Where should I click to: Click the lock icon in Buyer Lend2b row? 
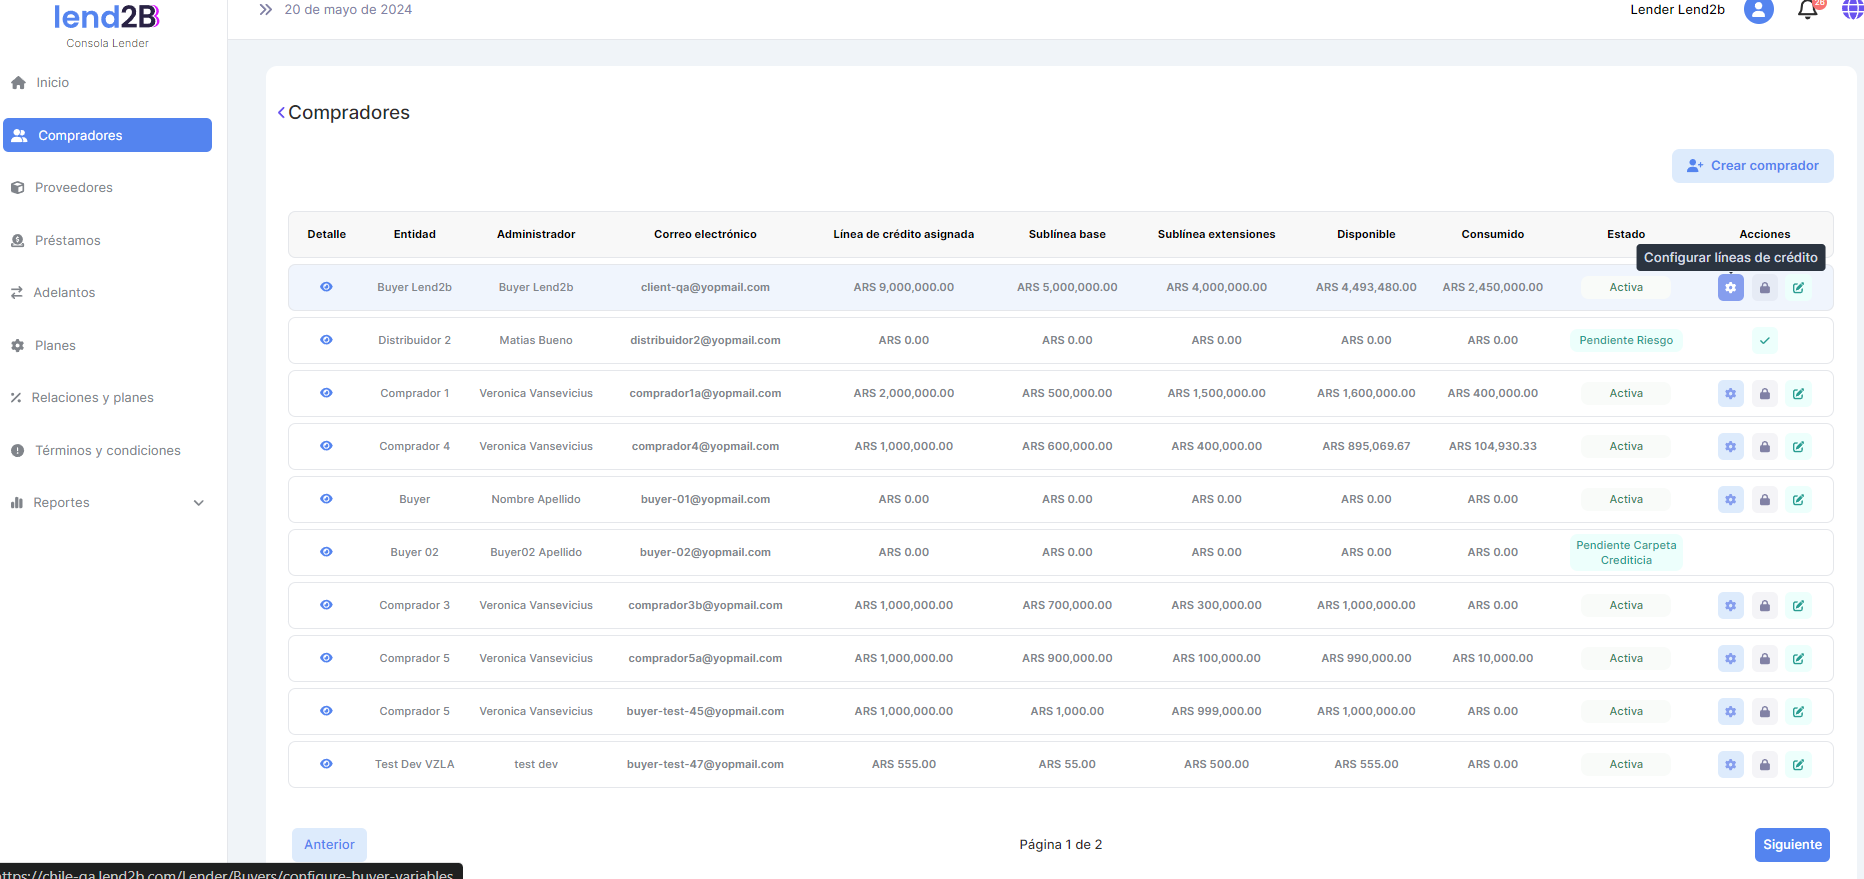[x=1764, y=288]
